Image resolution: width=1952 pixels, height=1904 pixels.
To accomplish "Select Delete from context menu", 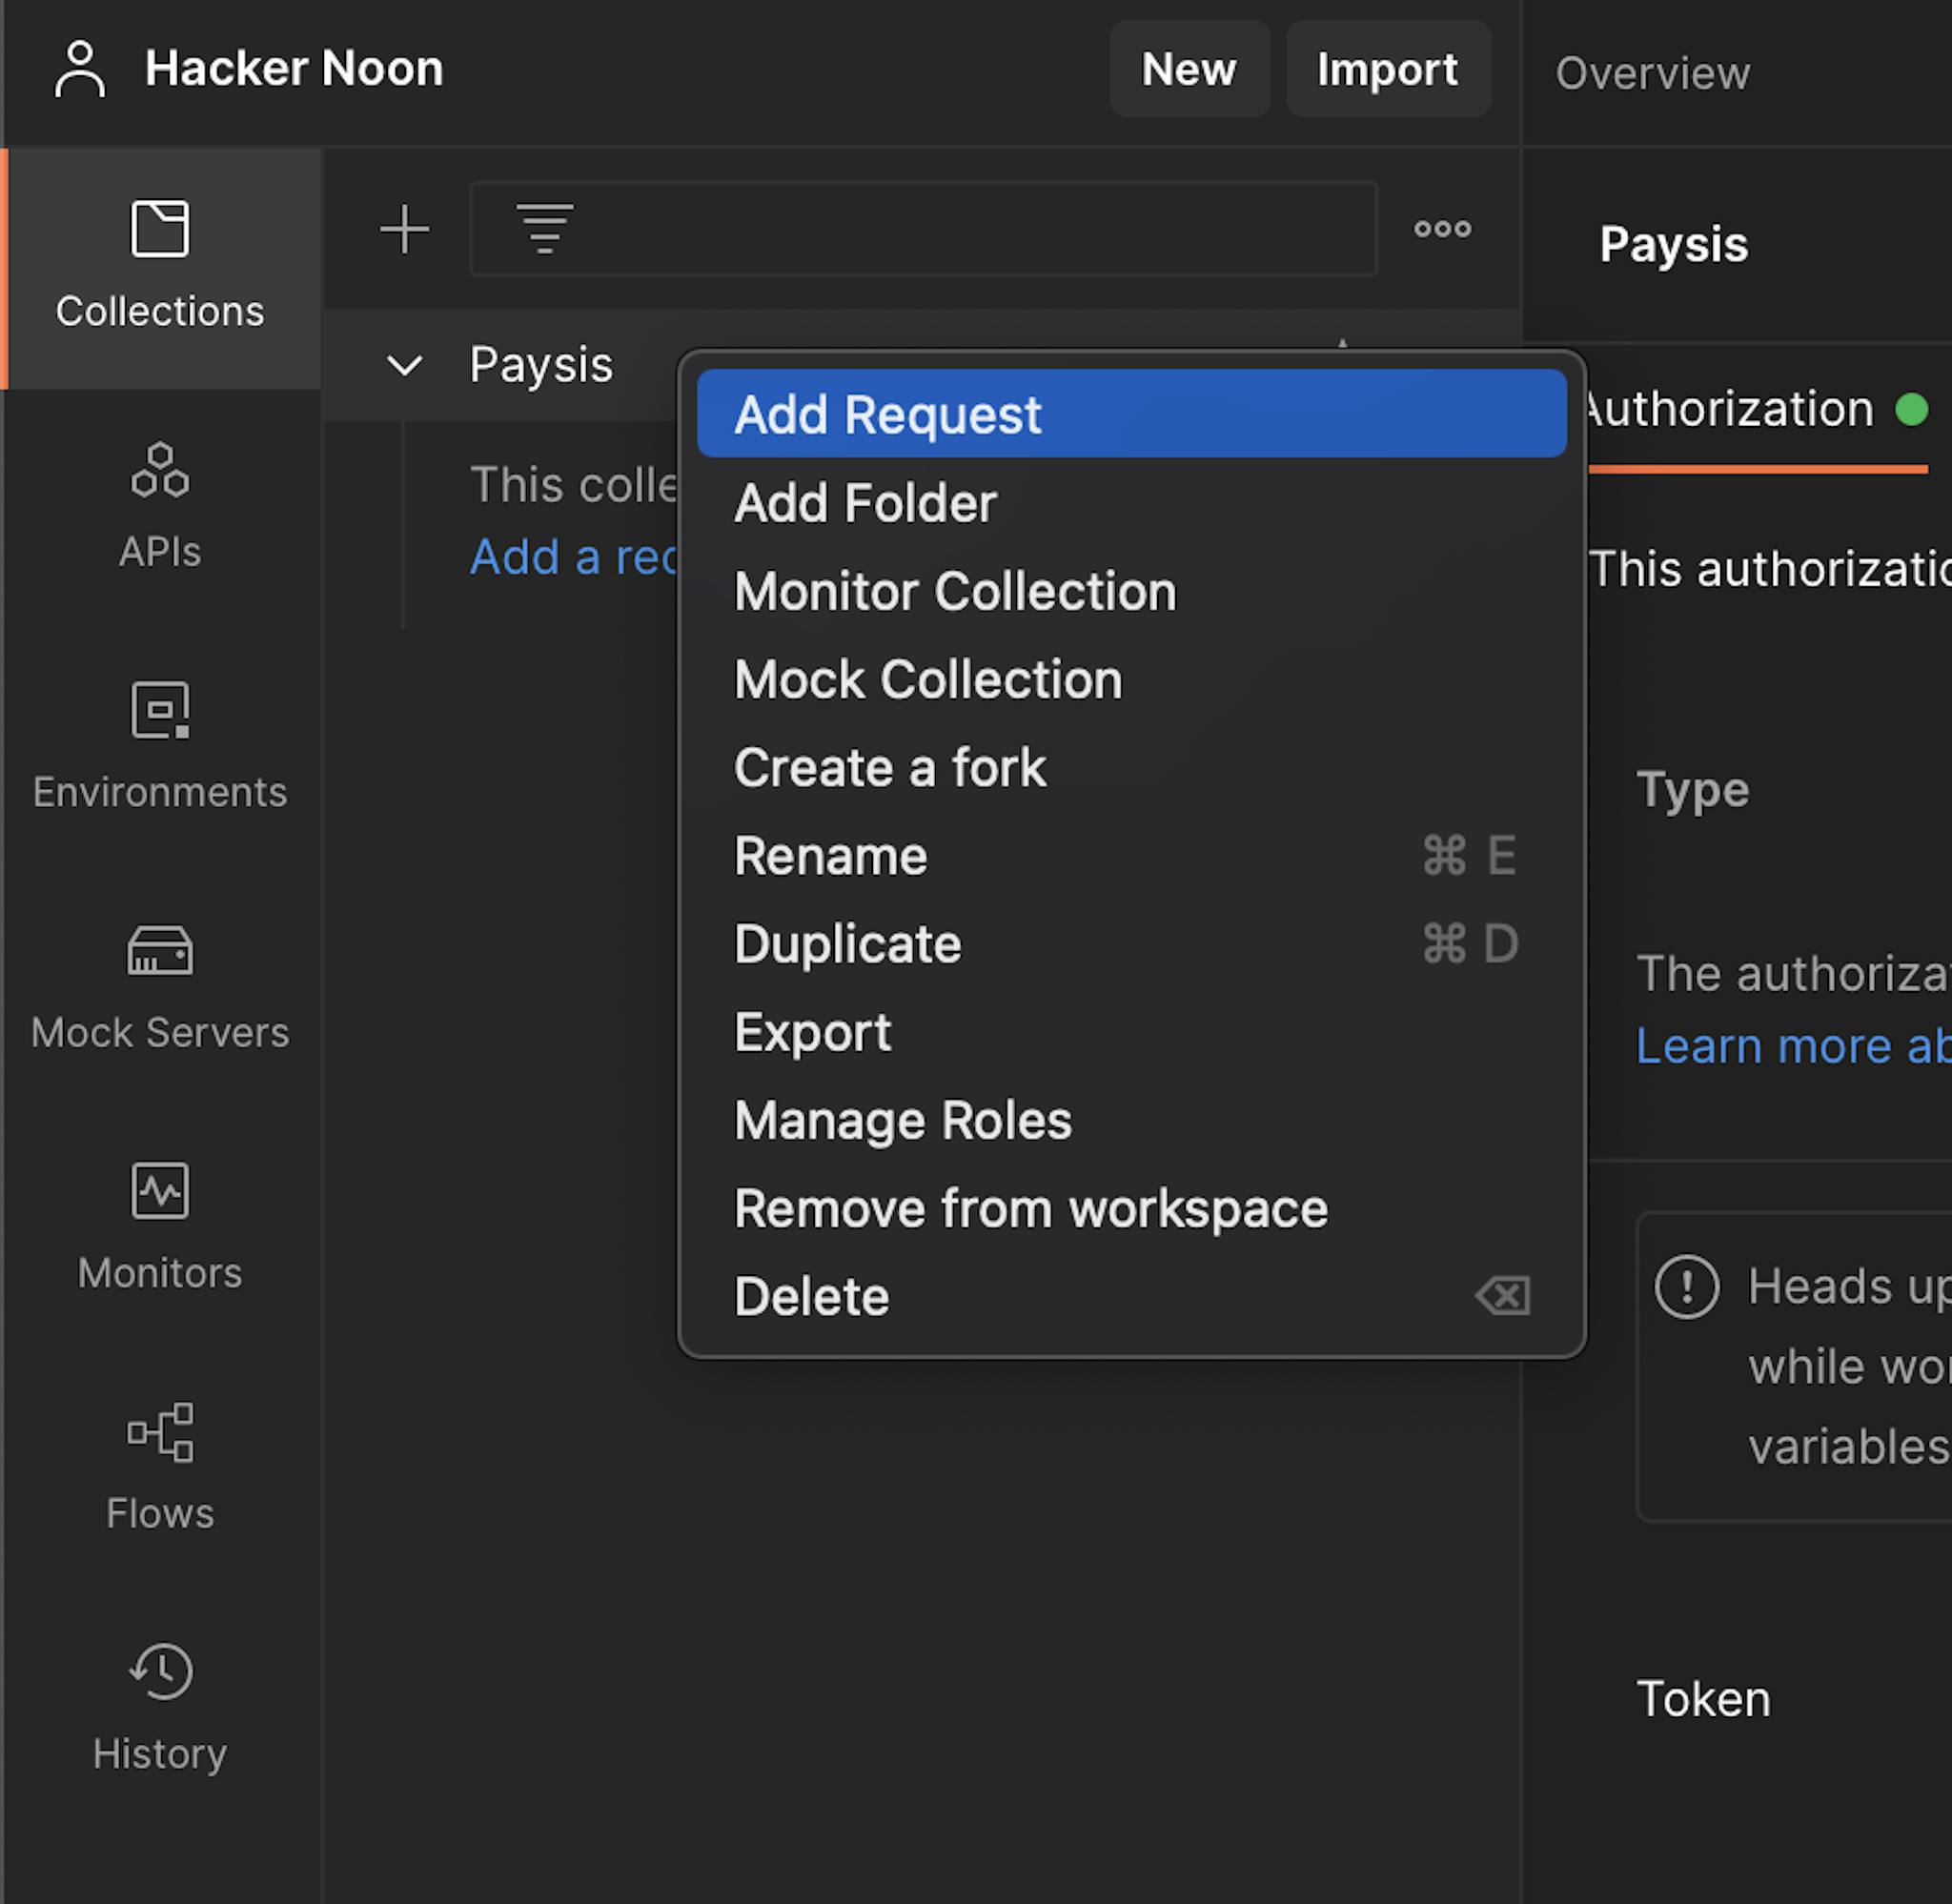I will (x=811, y=1295).
